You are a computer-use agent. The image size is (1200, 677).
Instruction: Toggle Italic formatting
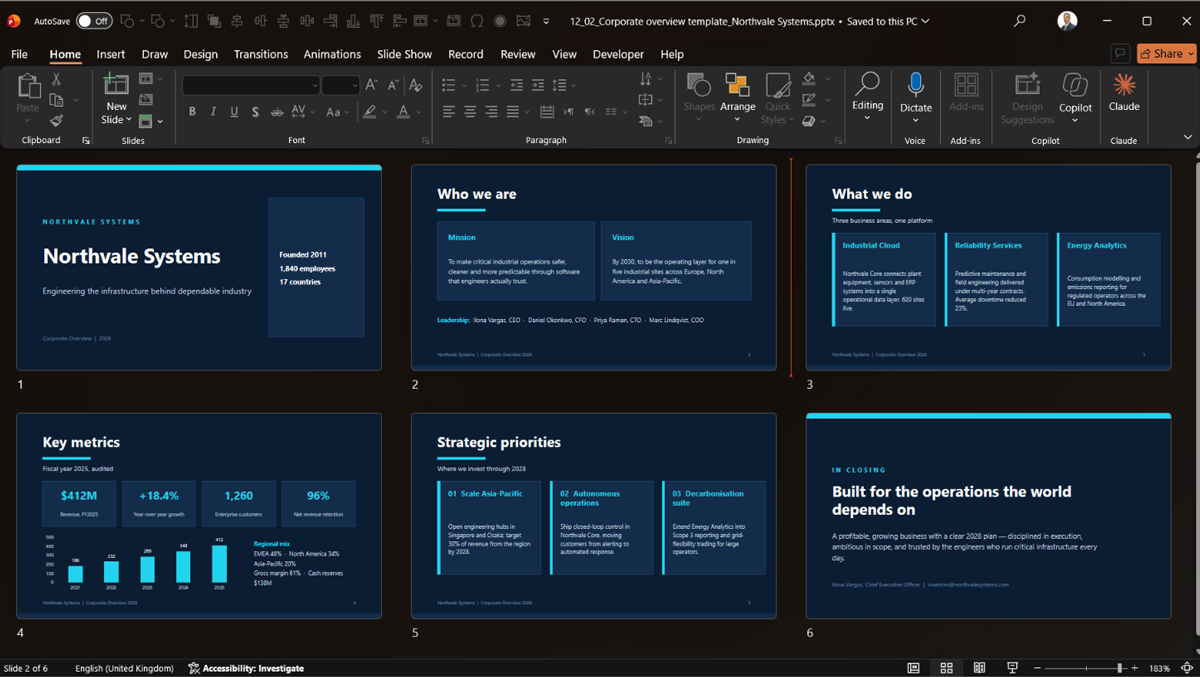(x=213, y=112)
